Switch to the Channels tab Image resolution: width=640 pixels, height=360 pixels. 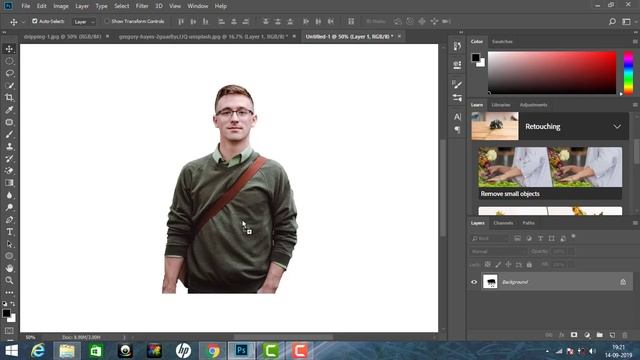click(503, 223)
